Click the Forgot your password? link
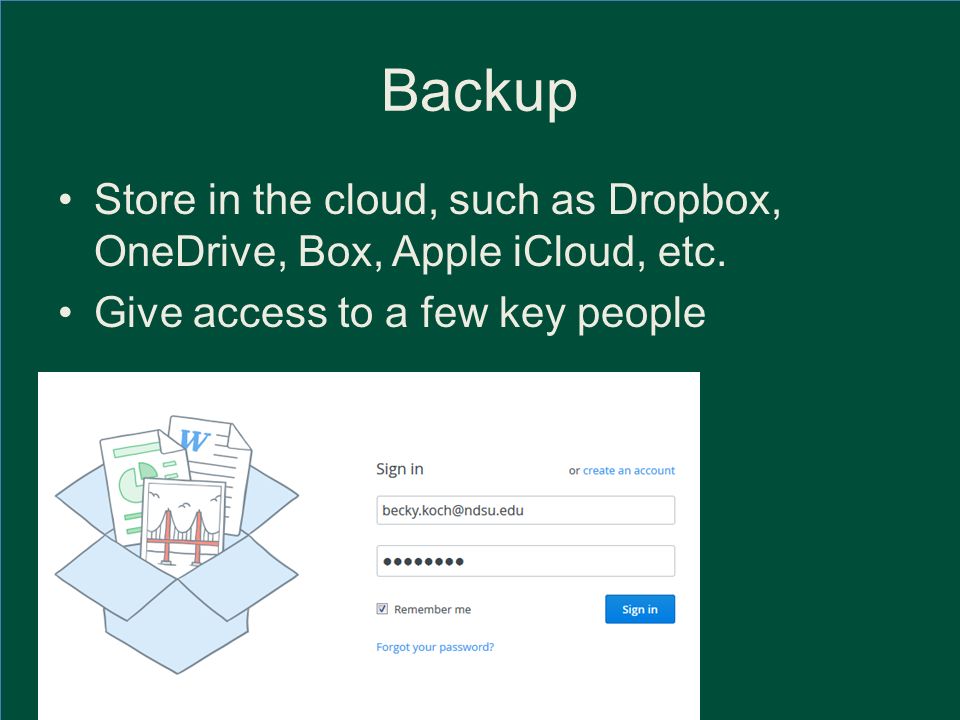Image resolution: width=960 pixels, height=720 pixels. [x=435, y=647]
